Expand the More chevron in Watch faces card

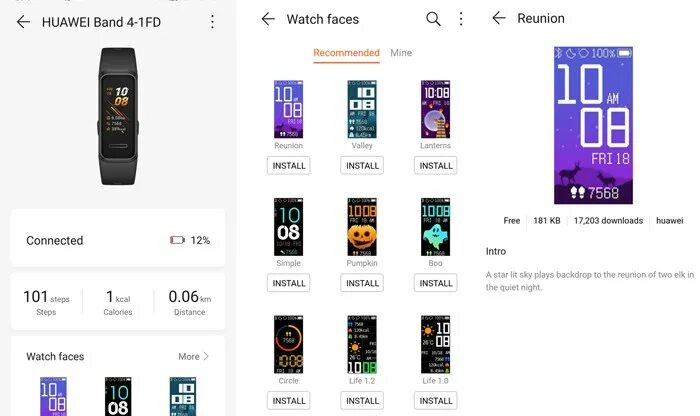point(206,356)
